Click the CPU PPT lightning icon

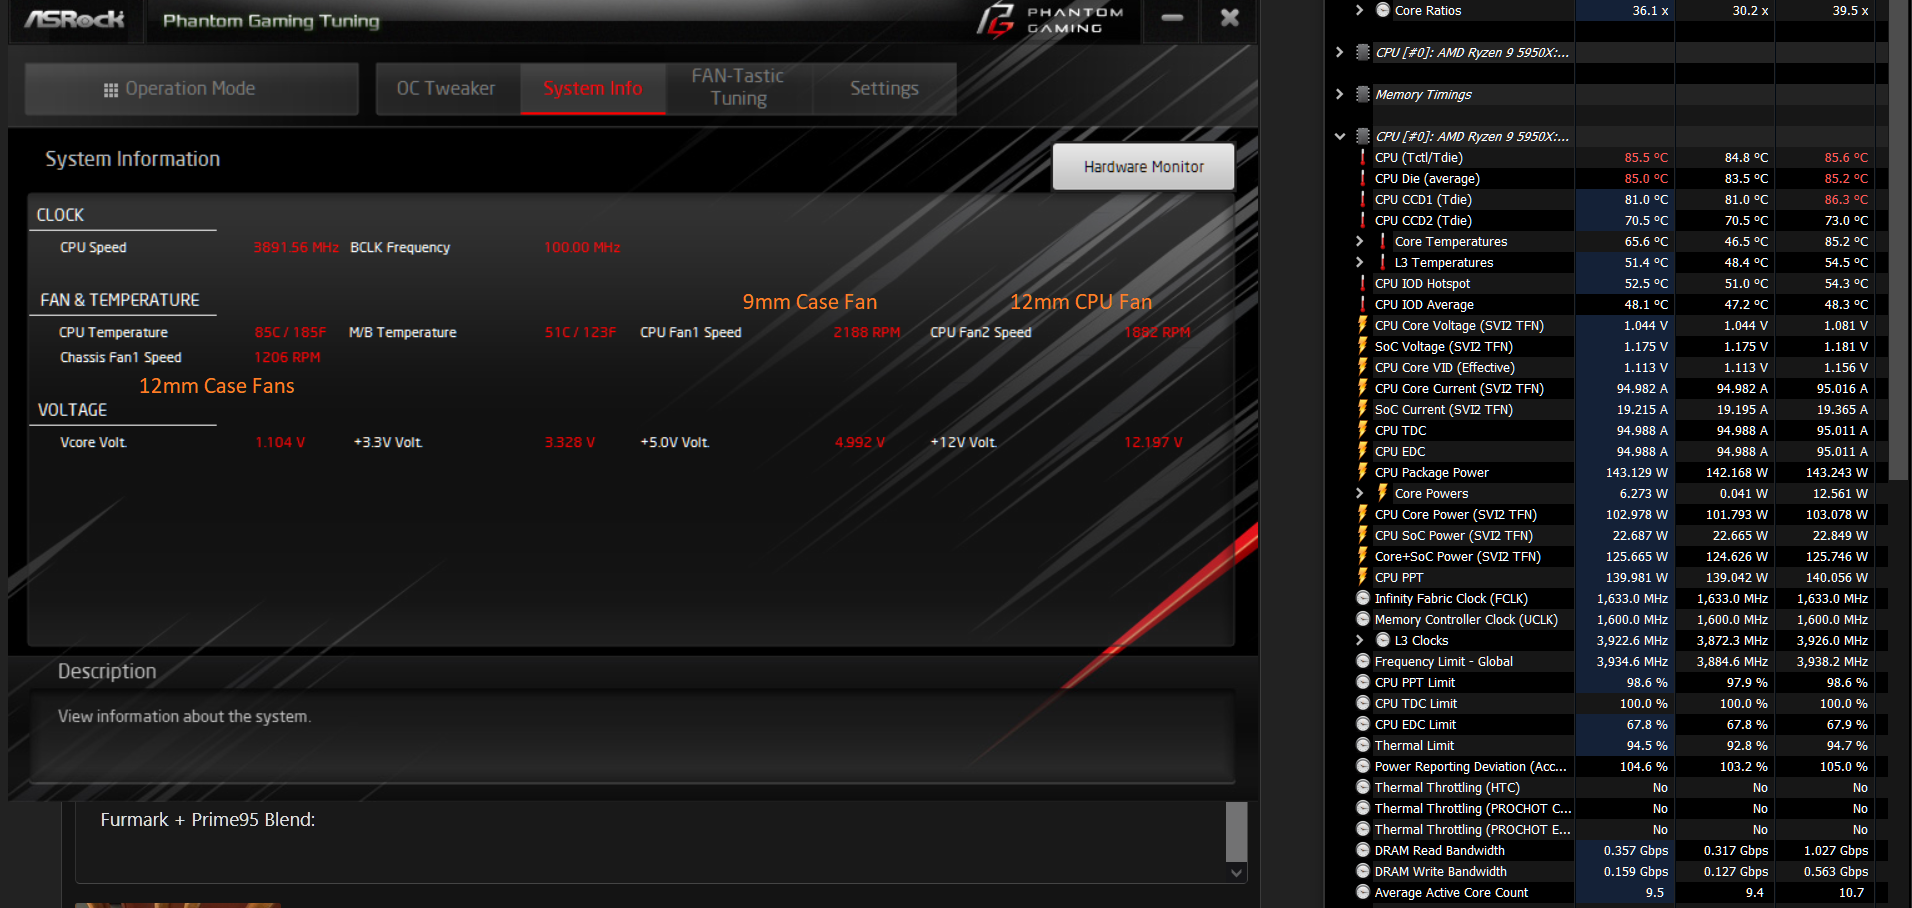point(1362,577)
